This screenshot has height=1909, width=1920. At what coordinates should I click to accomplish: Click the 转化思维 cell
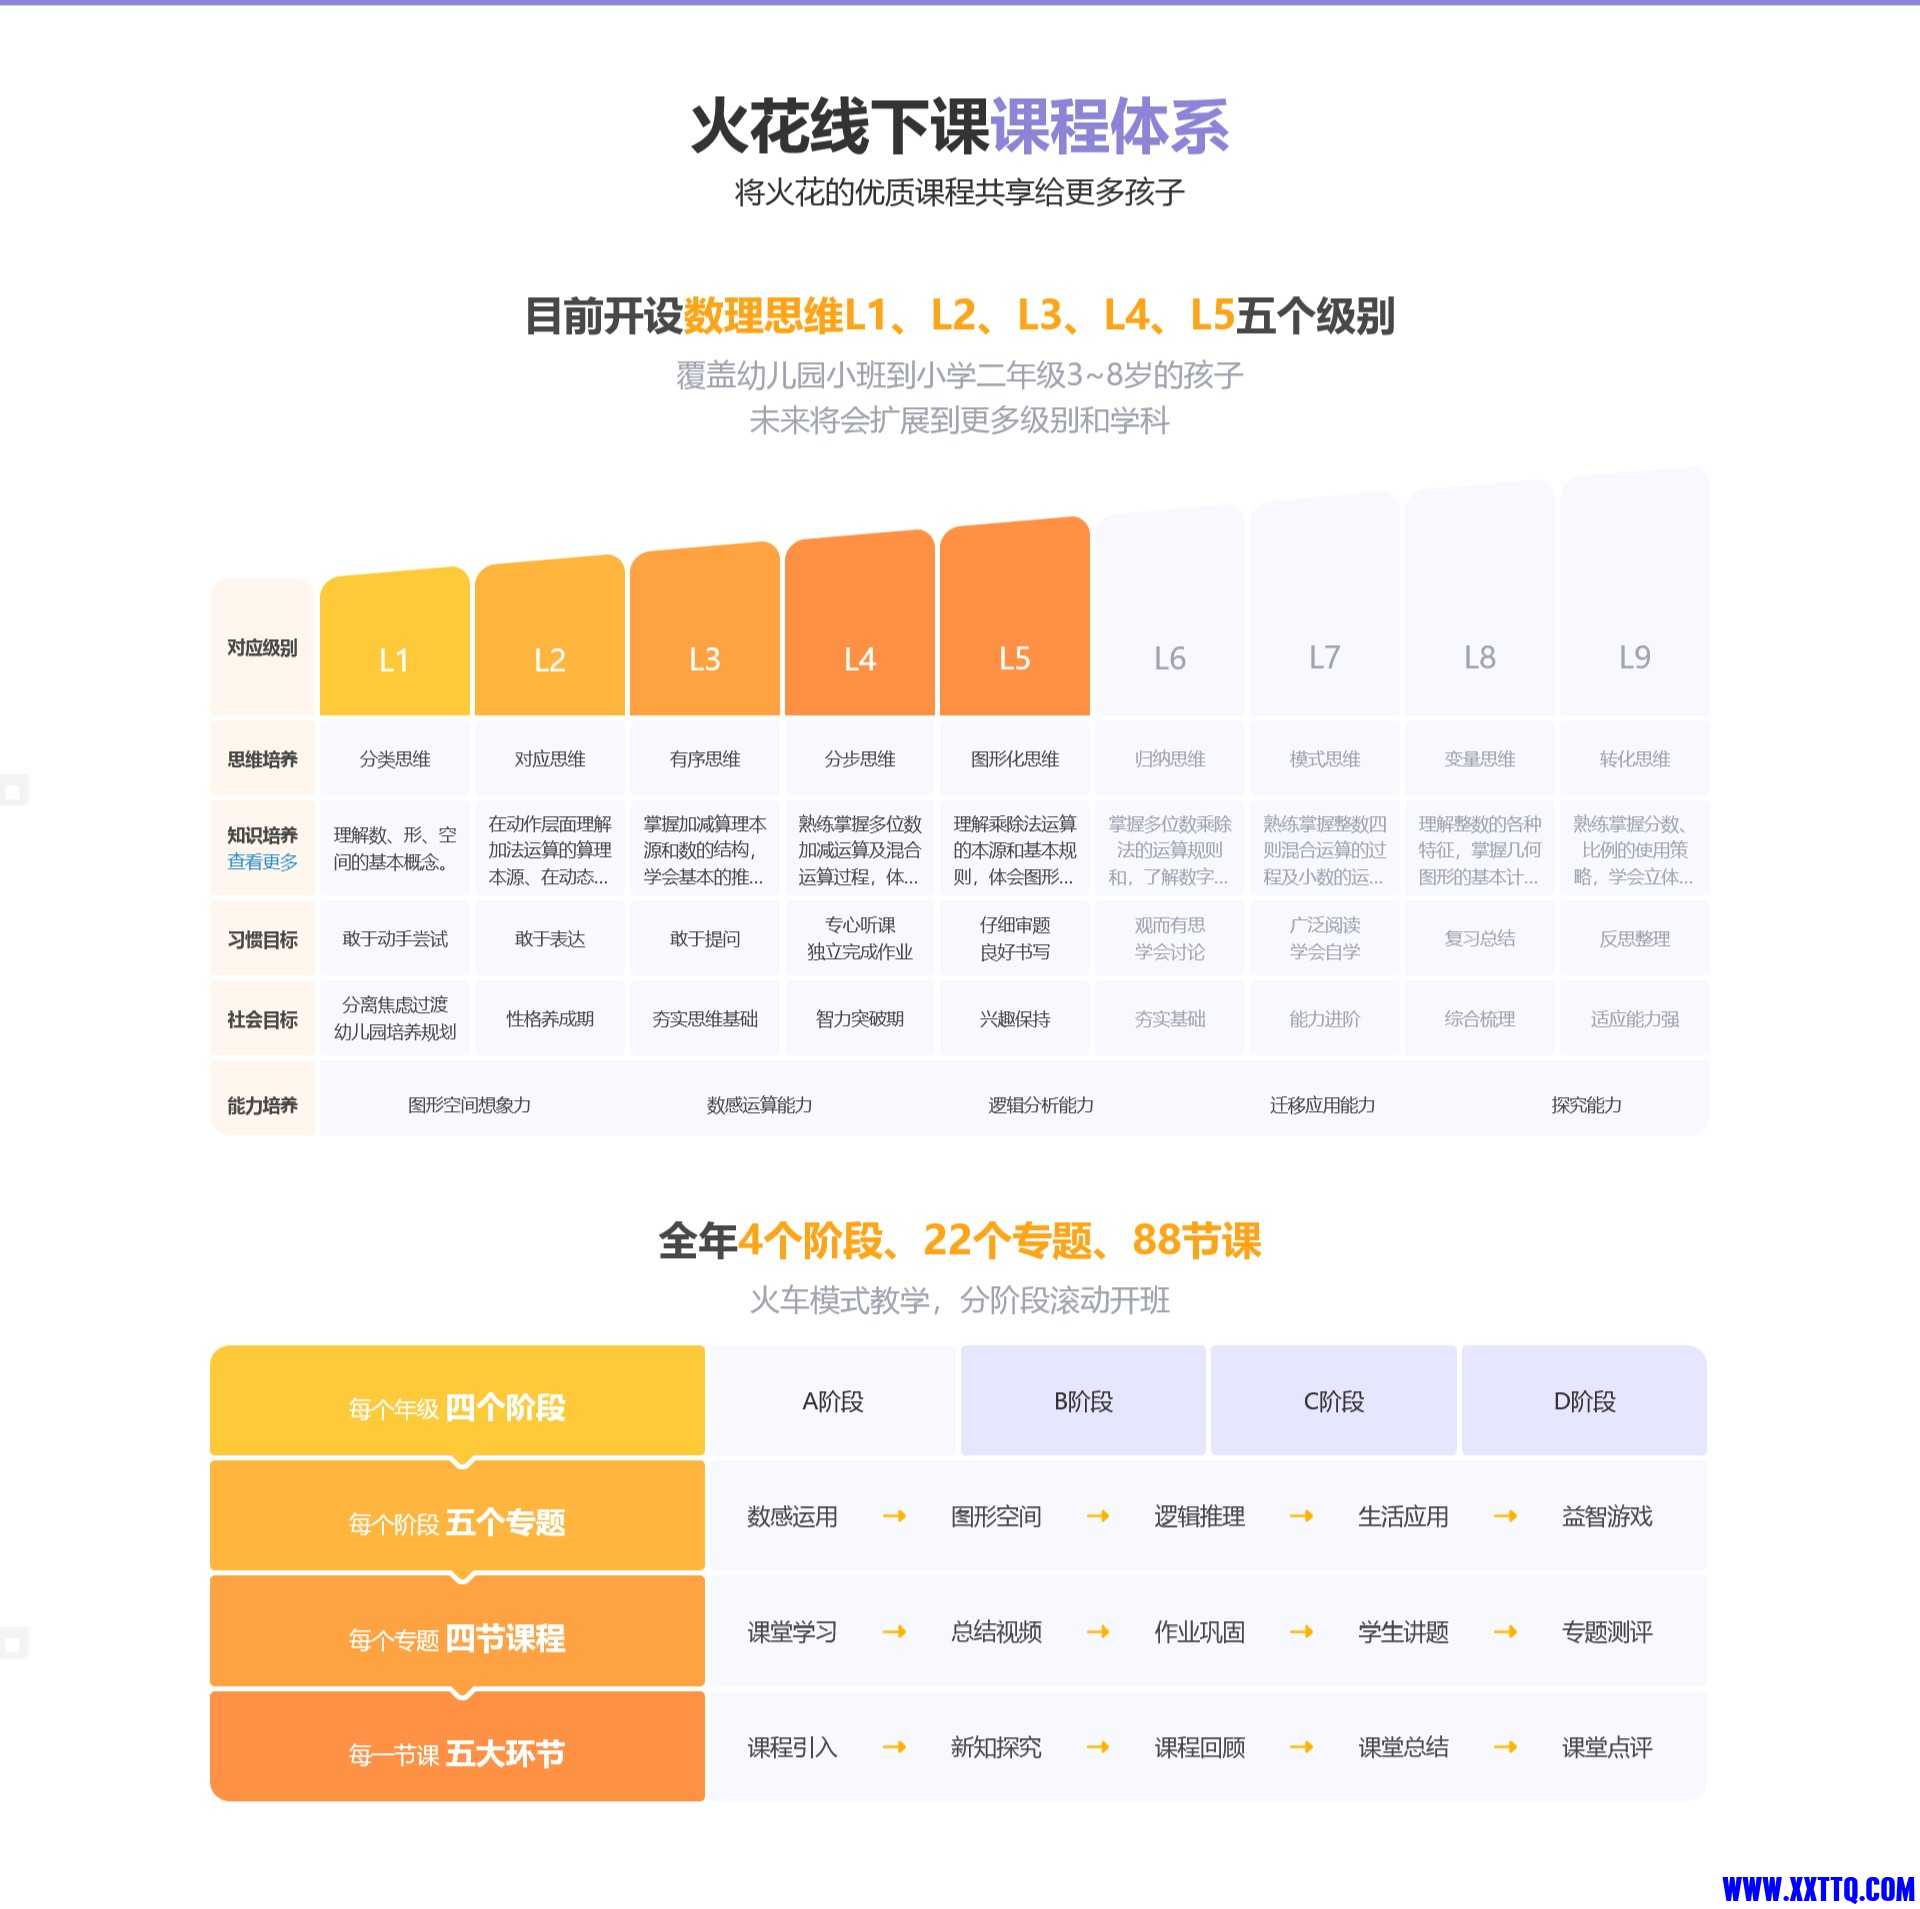click(x=1635, y=759)
